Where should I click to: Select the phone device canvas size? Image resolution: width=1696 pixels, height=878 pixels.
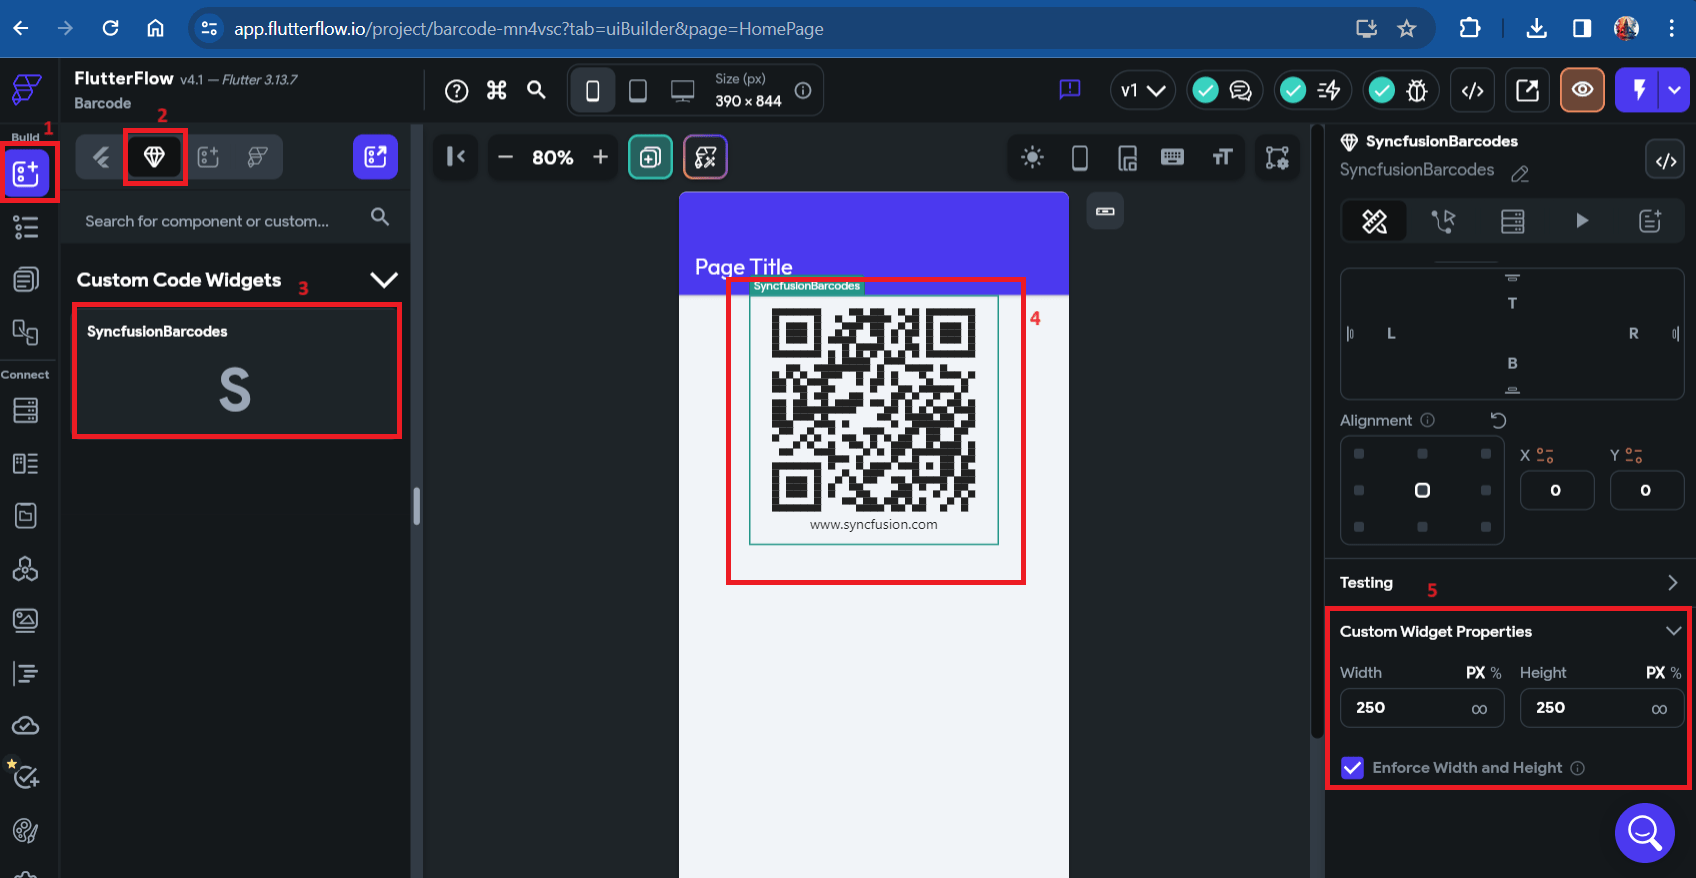coord(593,91)
